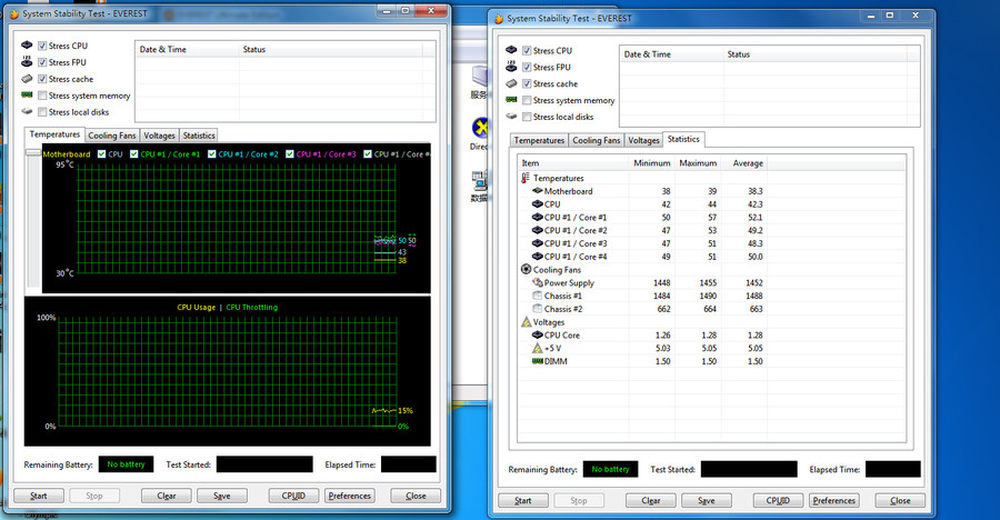Click the Temperatures thermometer icon in statistics
1000x520 pixels.
[x=526, y=178]
